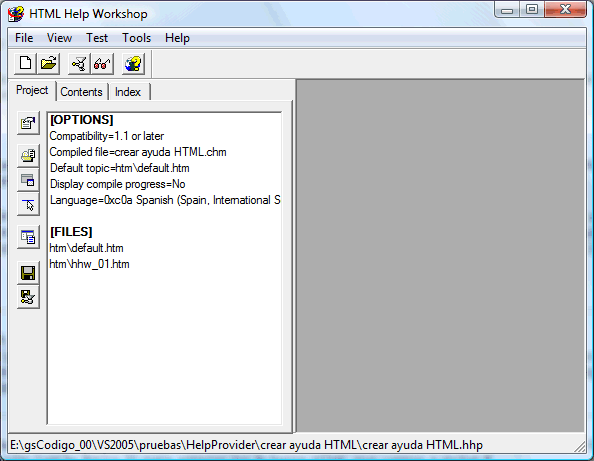
Task: Click the Save project floppy disk icon
Action: tap(28, 273)
